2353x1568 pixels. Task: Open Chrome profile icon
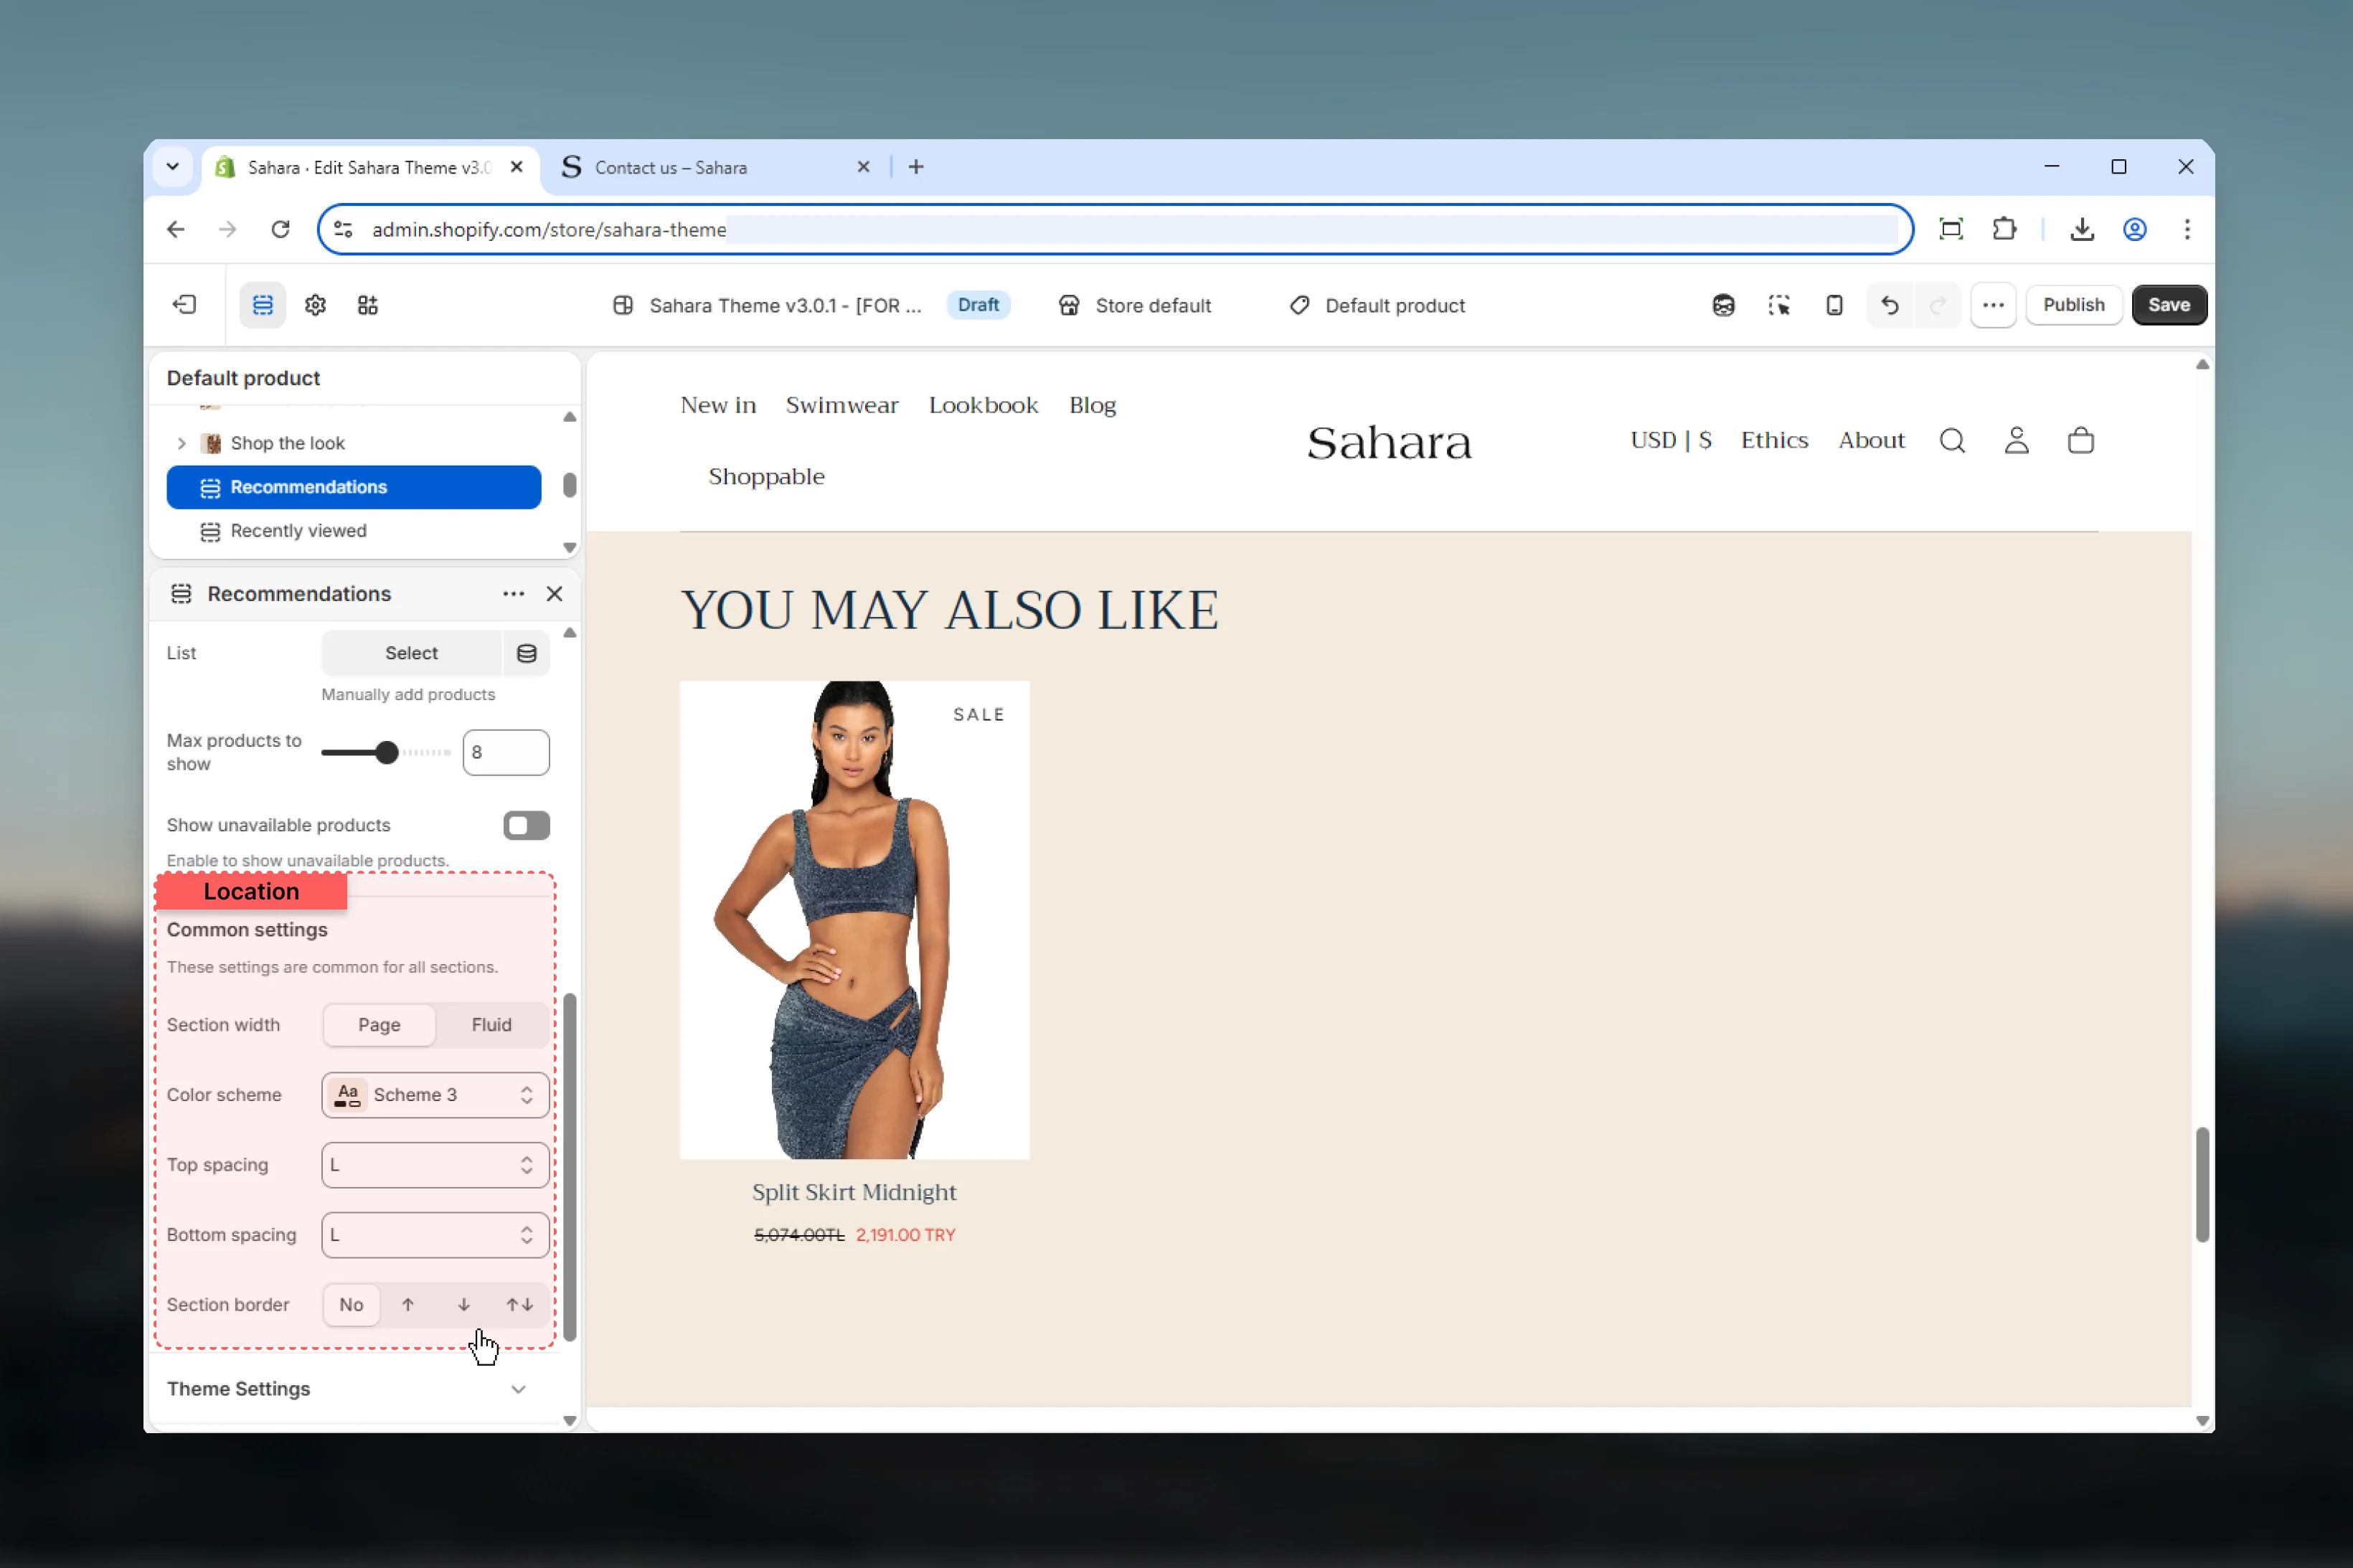click(2134, 229)
